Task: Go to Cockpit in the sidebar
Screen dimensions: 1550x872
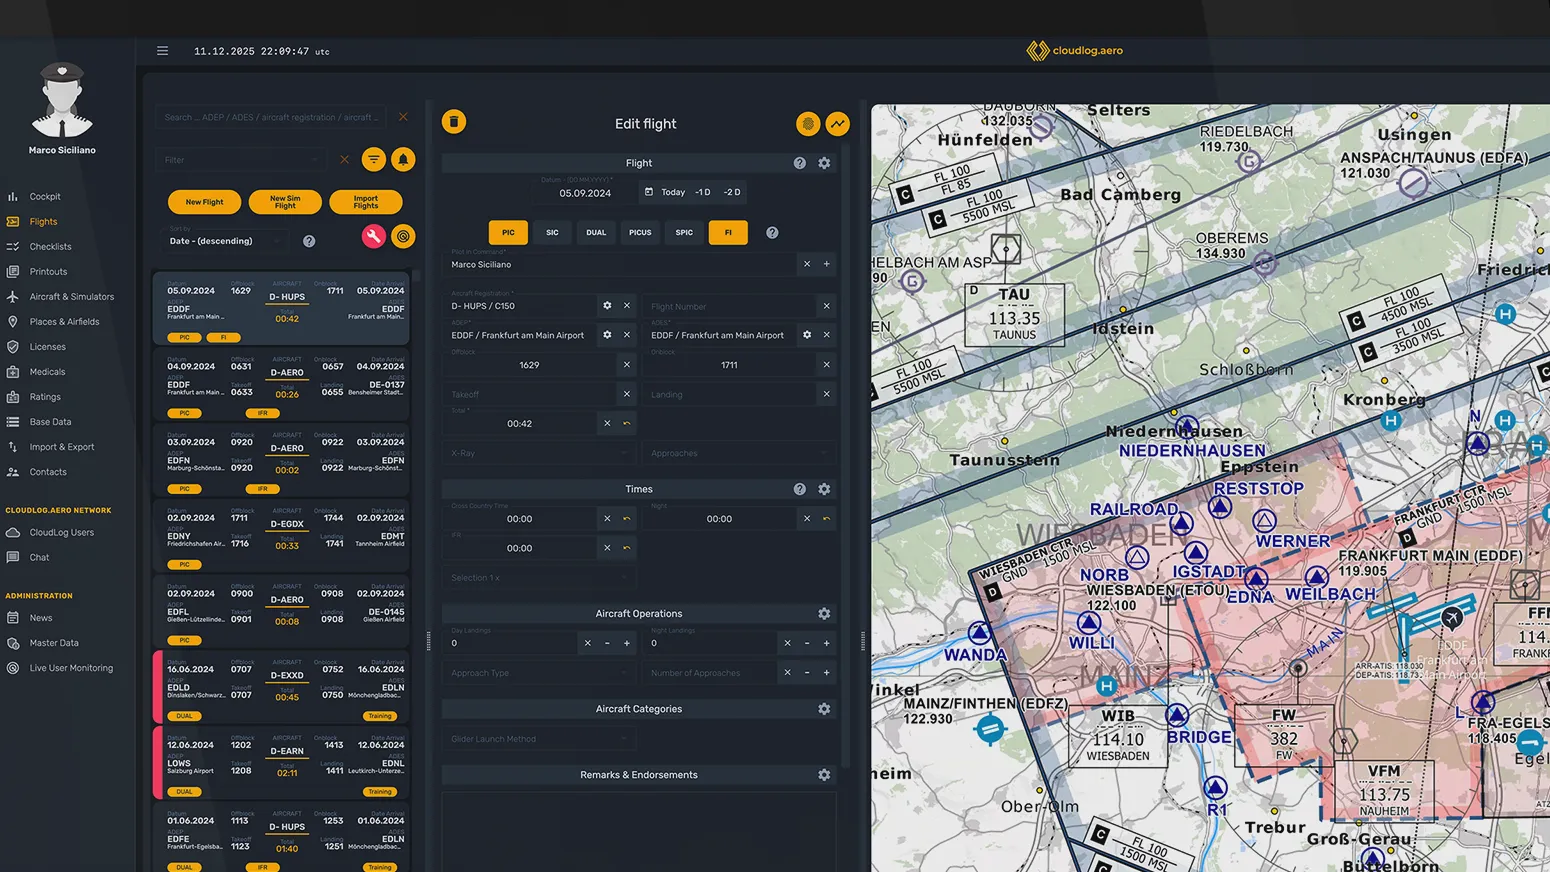Action: pyautogui.click(x=45, y=197)
